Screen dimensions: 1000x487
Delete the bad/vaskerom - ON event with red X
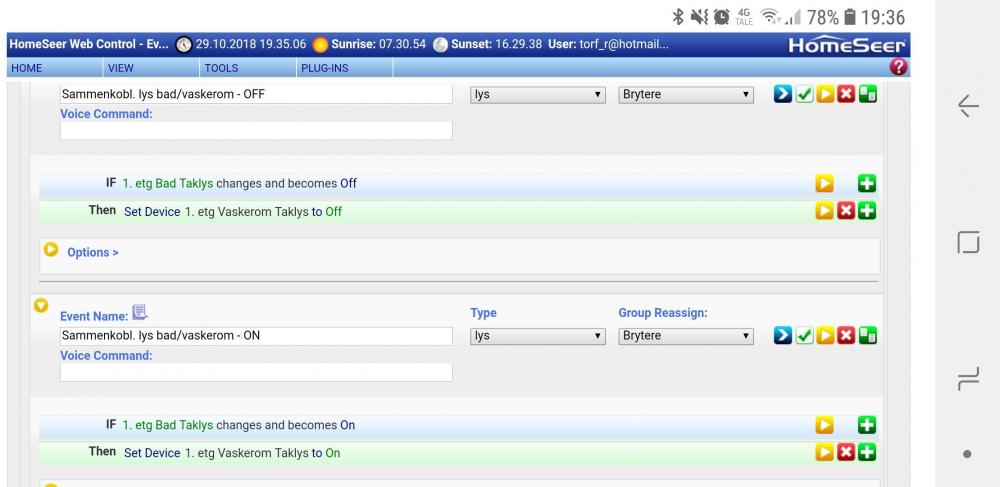click(846, 335)
